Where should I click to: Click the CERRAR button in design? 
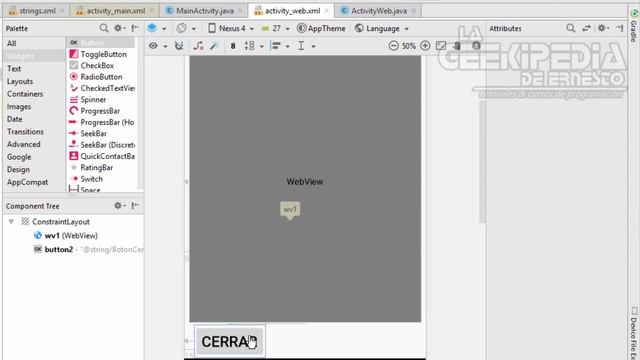(x=230, y=341)
